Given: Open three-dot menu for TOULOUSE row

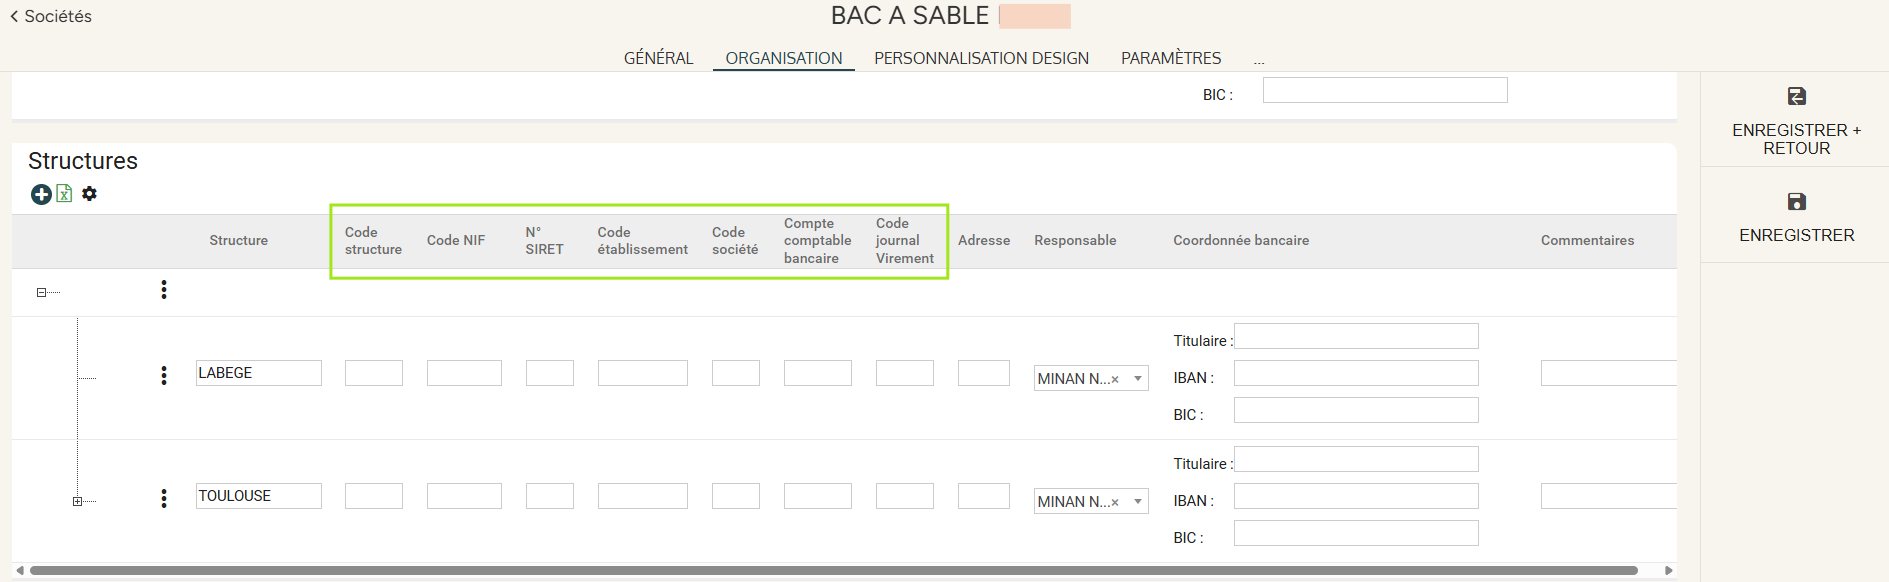Looking at the screenshot, I should (164, 498).
